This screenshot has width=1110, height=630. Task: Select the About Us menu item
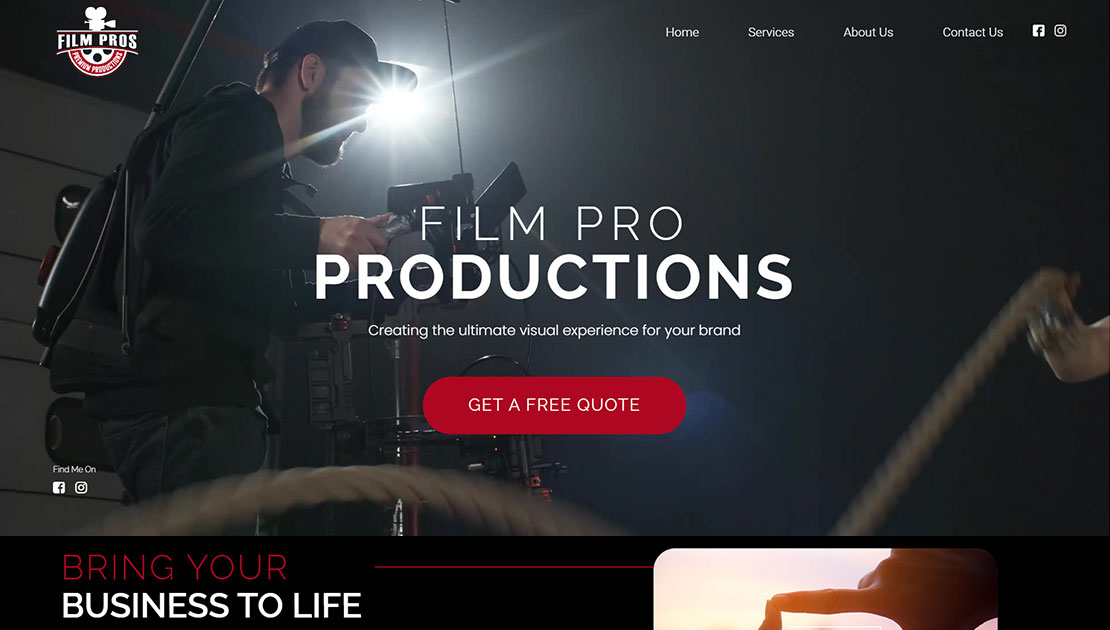click(x=868, y=32)
